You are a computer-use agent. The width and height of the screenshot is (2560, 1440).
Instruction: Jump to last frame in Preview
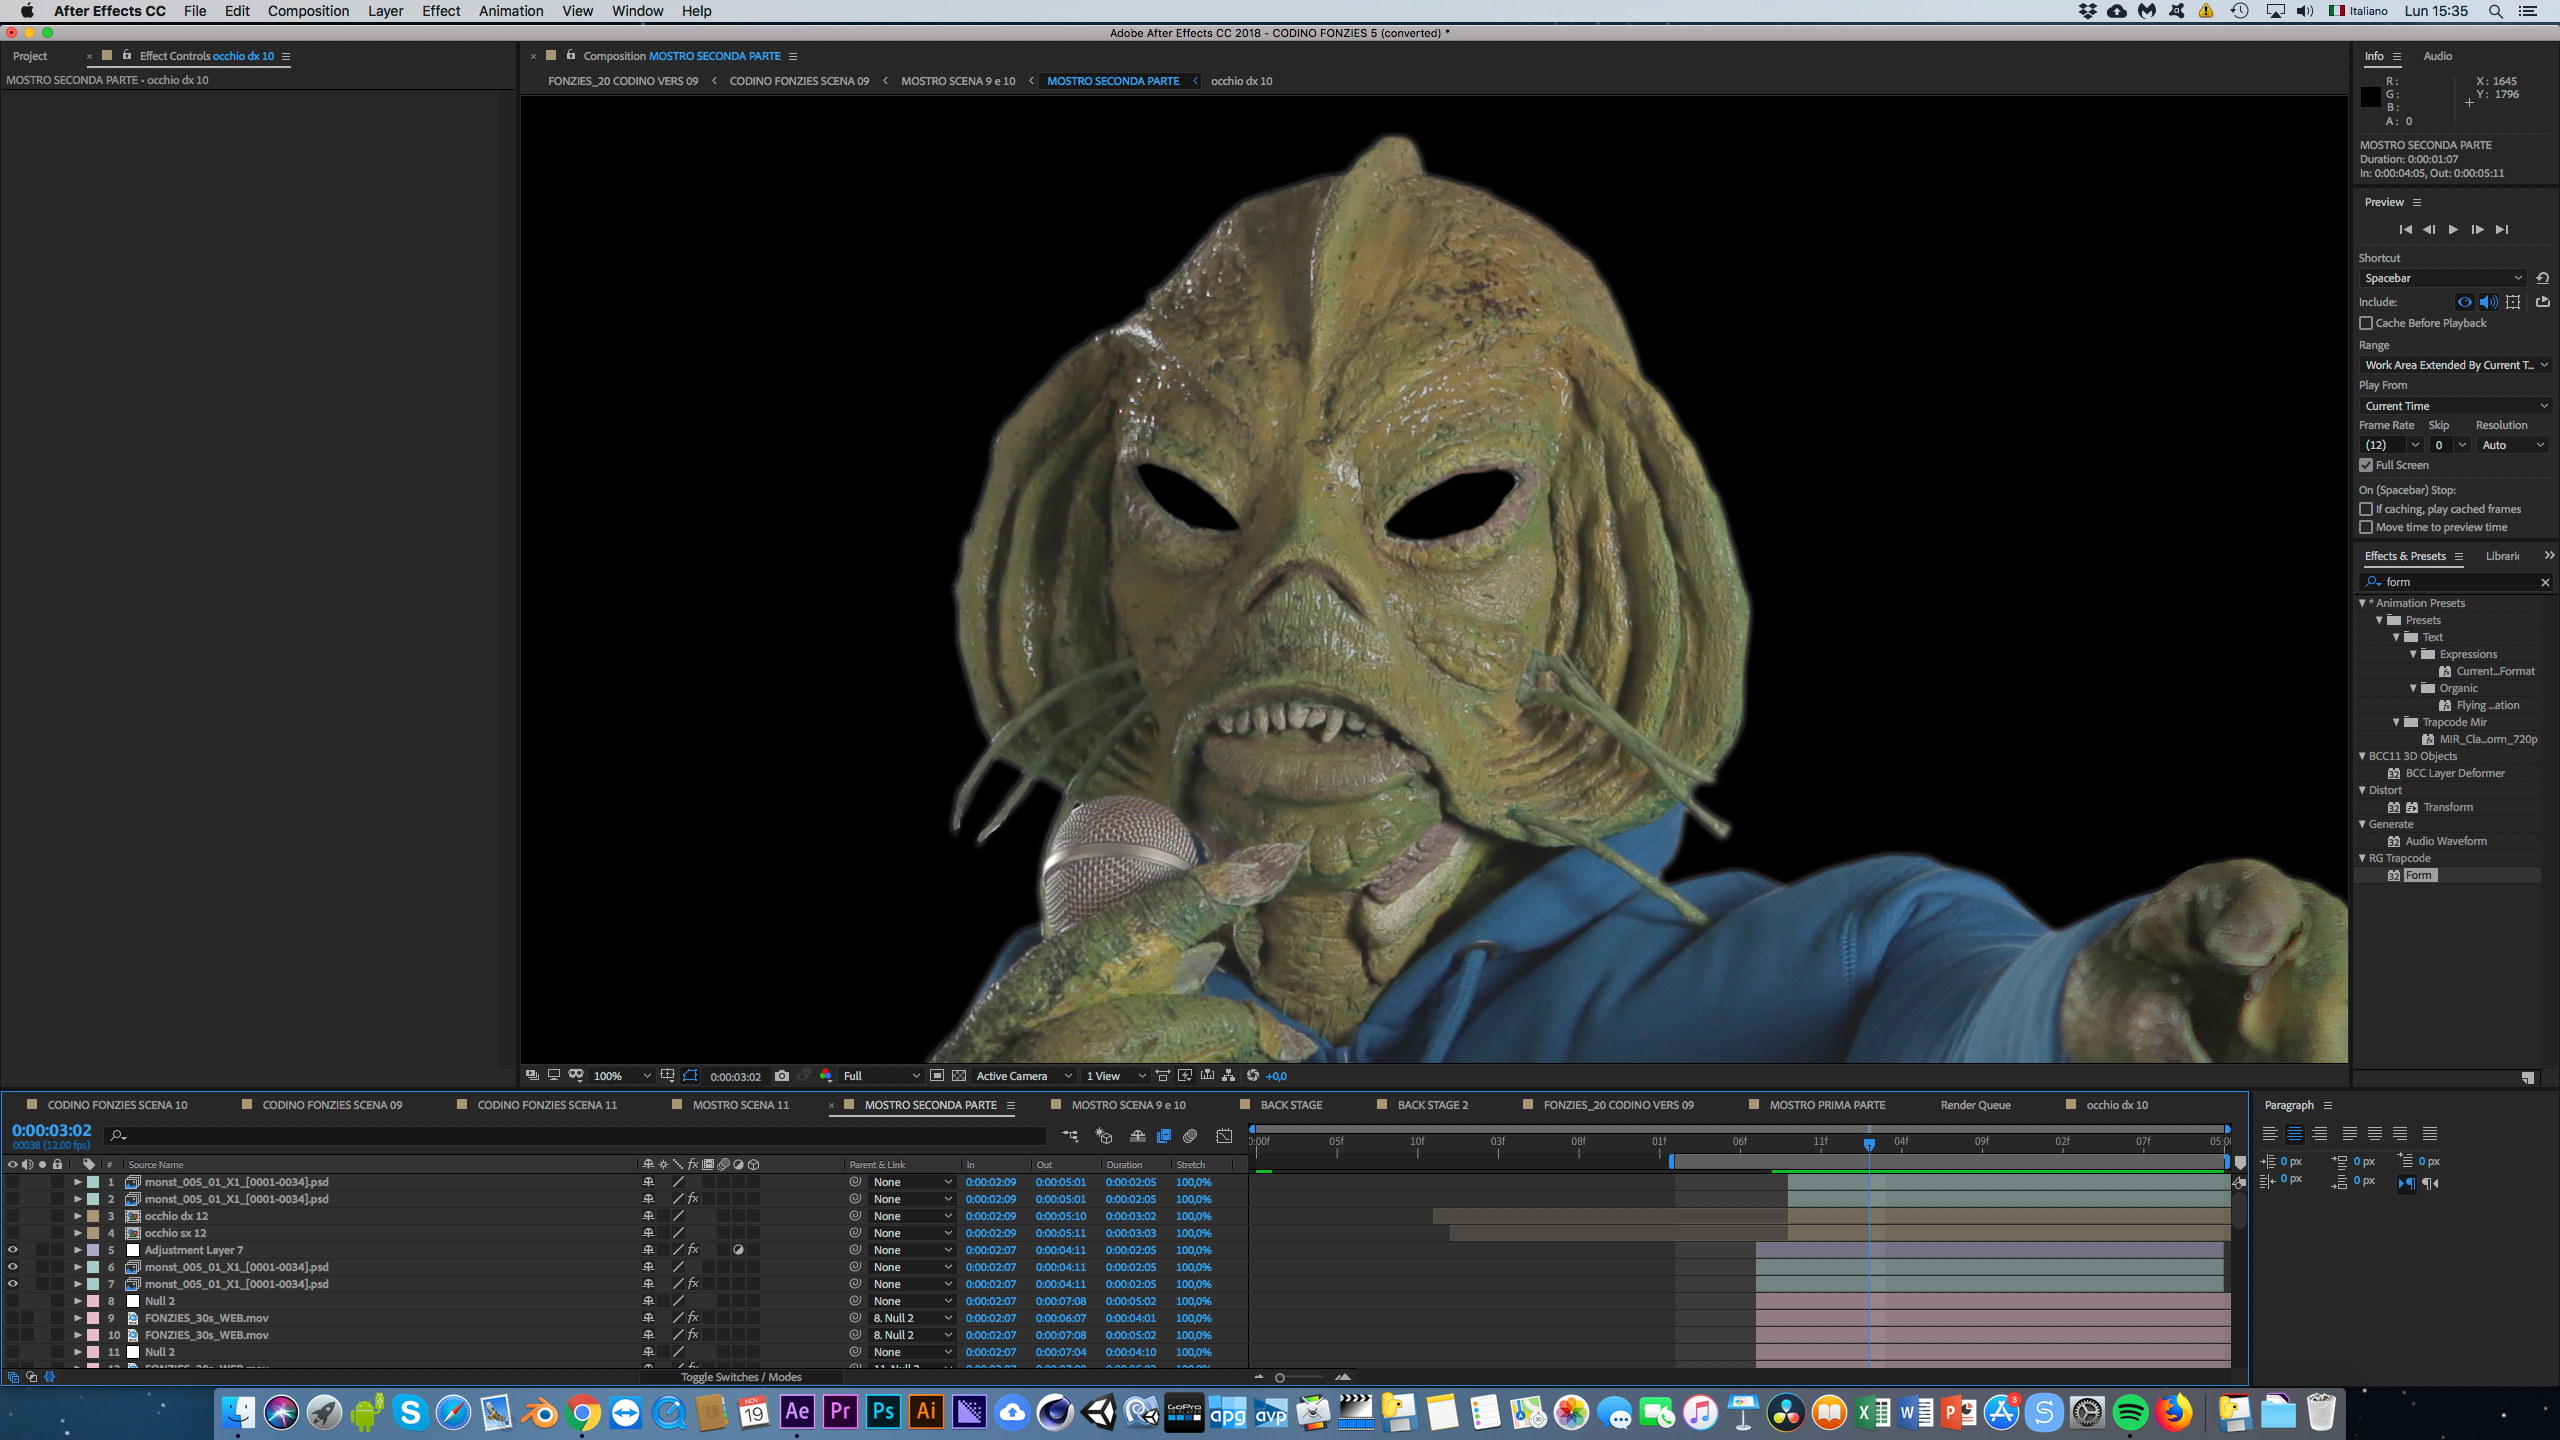pyautogui.click(x=2501, y=230)
